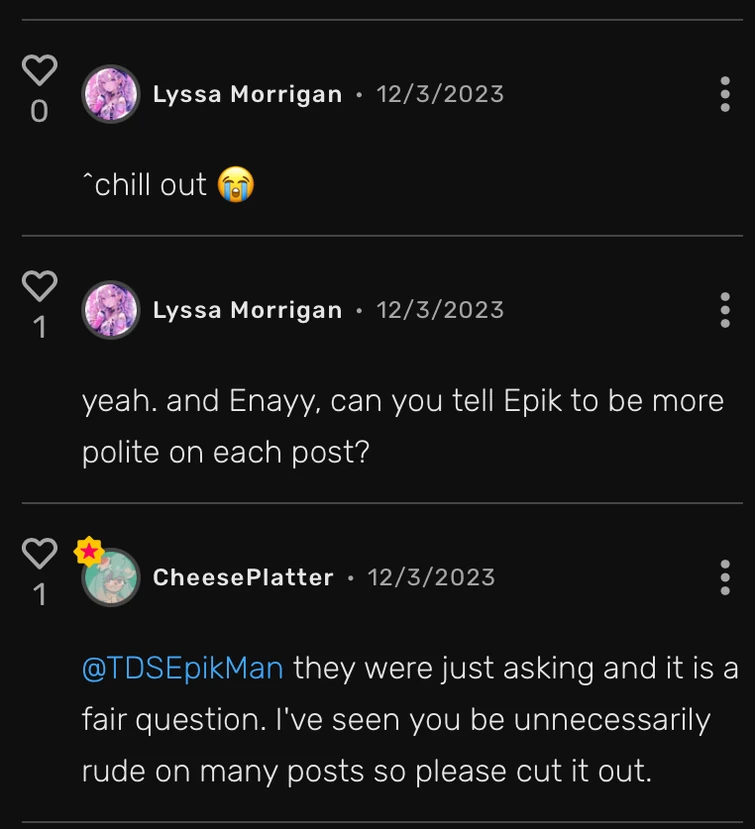Image resolution: width=755 pixels, height=829 pixels.
Task: Click Lyssa Morrigan's avatar beside the "chill out" comment
Action: point(110,94)
